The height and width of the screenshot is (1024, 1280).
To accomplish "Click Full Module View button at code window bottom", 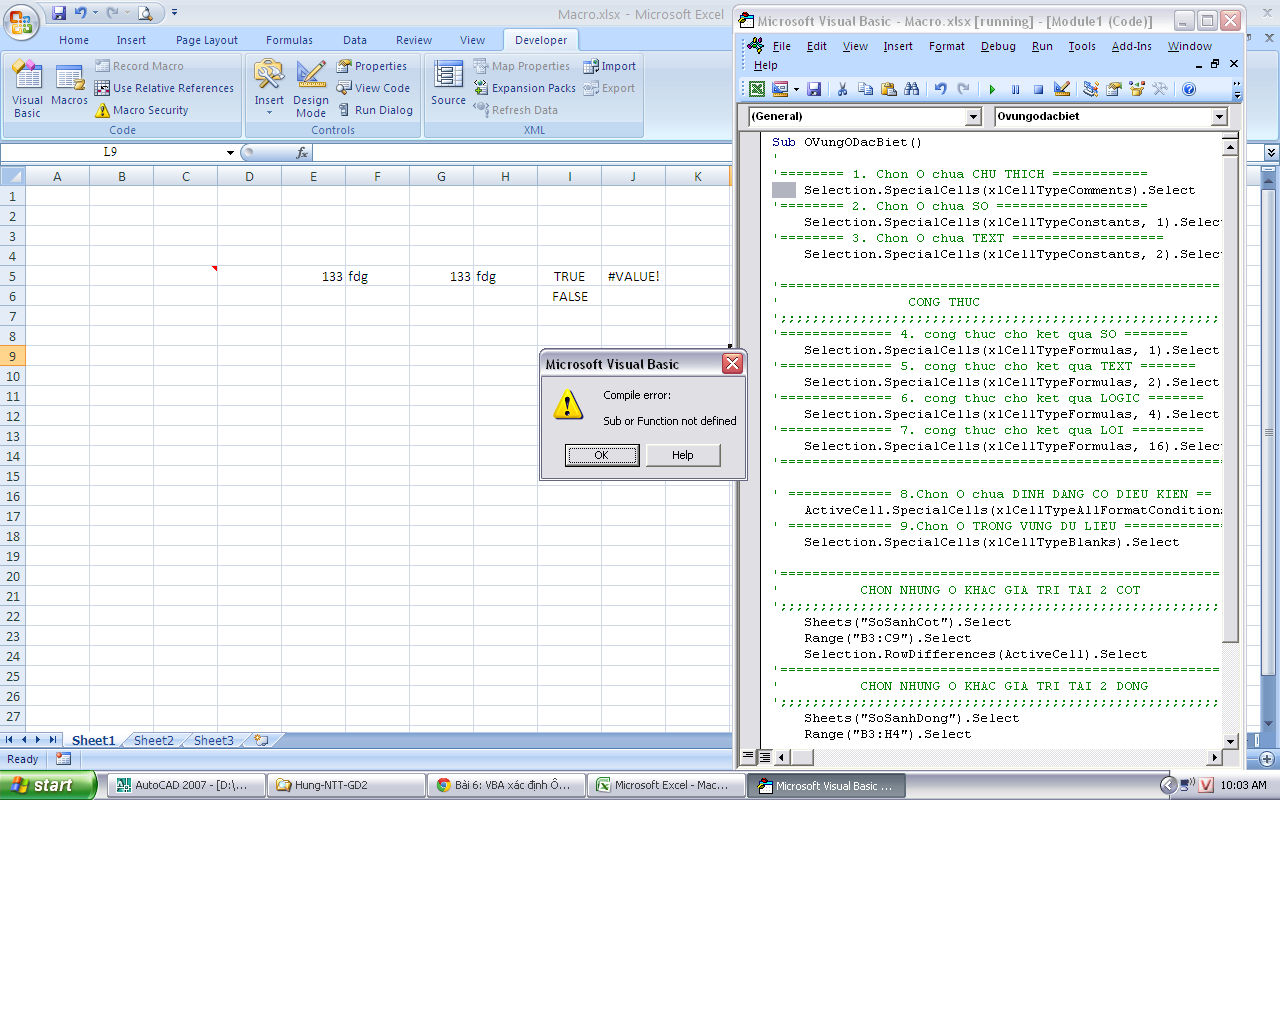I will 764,757.
